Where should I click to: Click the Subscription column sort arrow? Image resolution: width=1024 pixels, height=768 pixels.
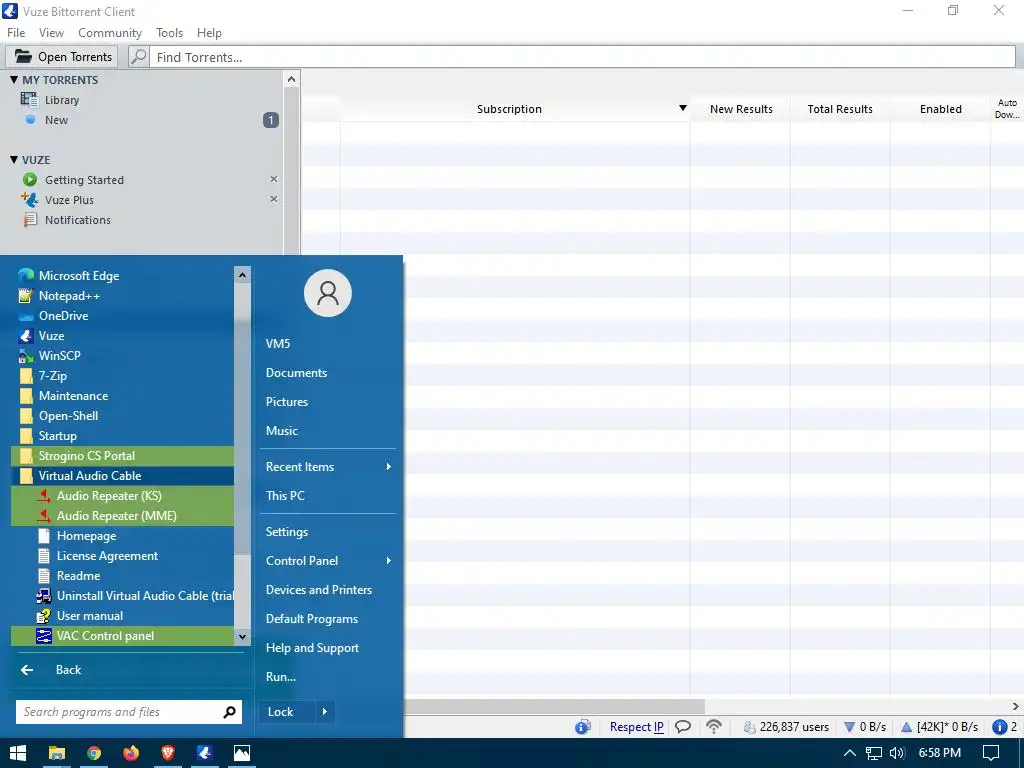[682, 108]
